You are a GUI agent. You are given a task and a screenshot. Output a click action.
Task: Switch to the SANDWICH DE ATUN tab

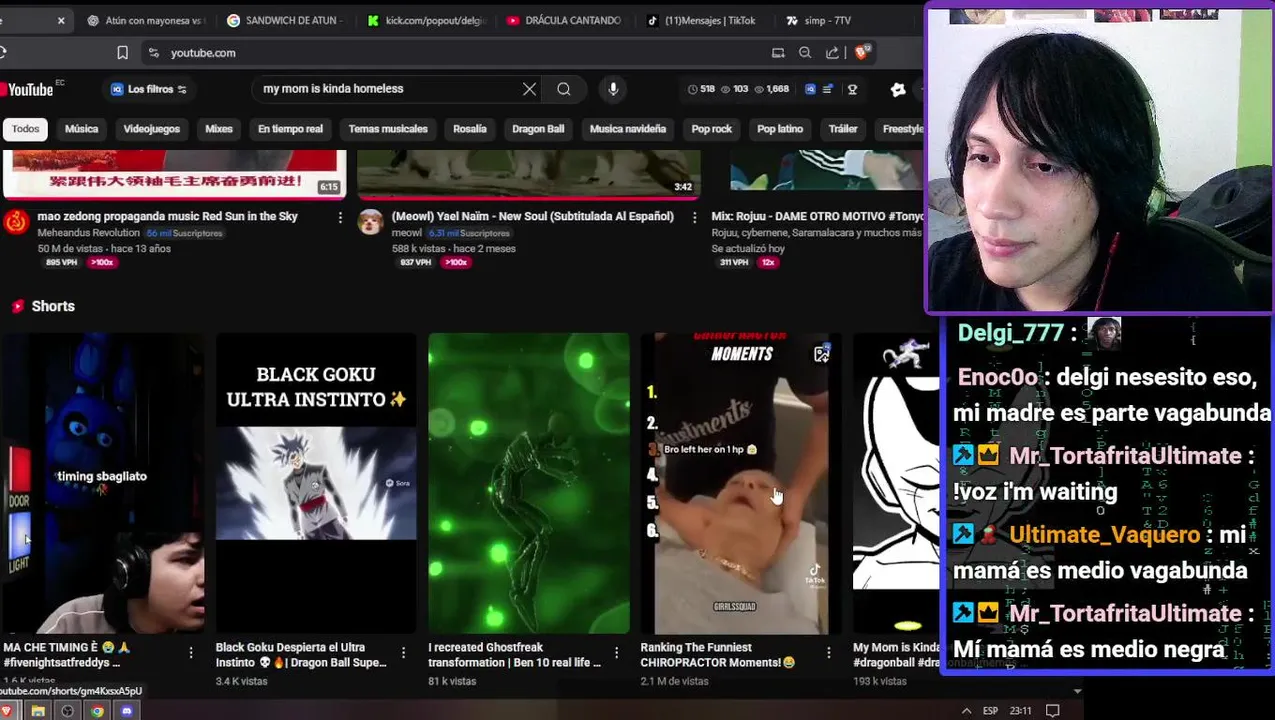pos(286,20)
